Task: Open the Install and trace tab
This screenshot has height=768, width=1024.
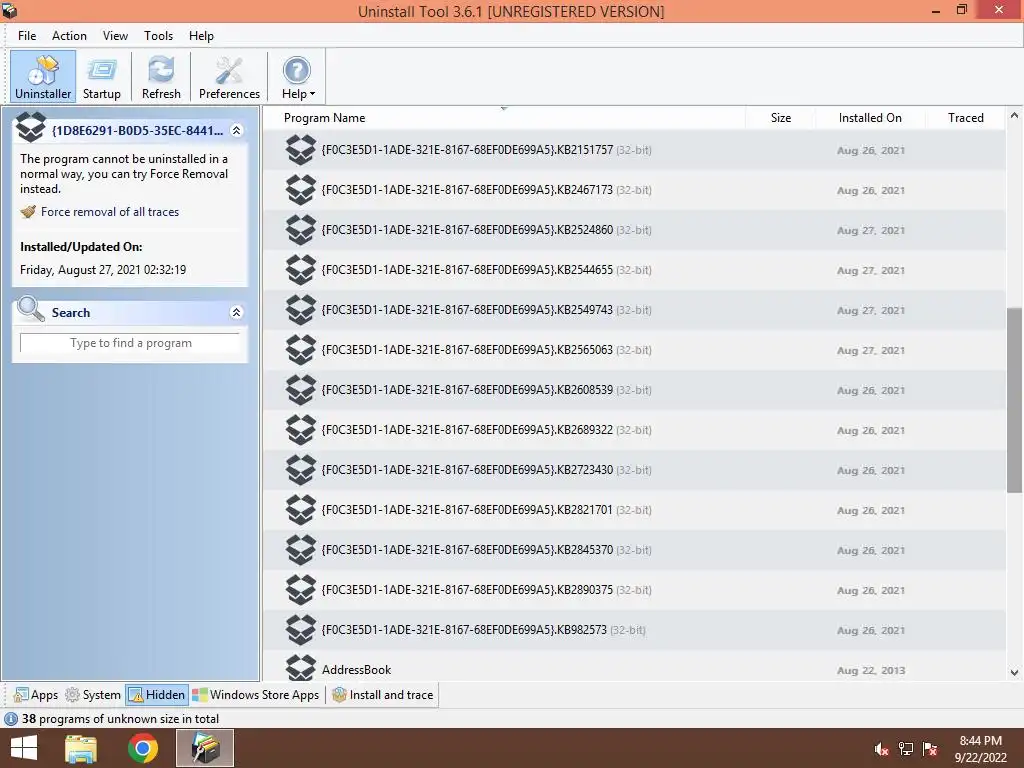Action: tap(383, 695)
